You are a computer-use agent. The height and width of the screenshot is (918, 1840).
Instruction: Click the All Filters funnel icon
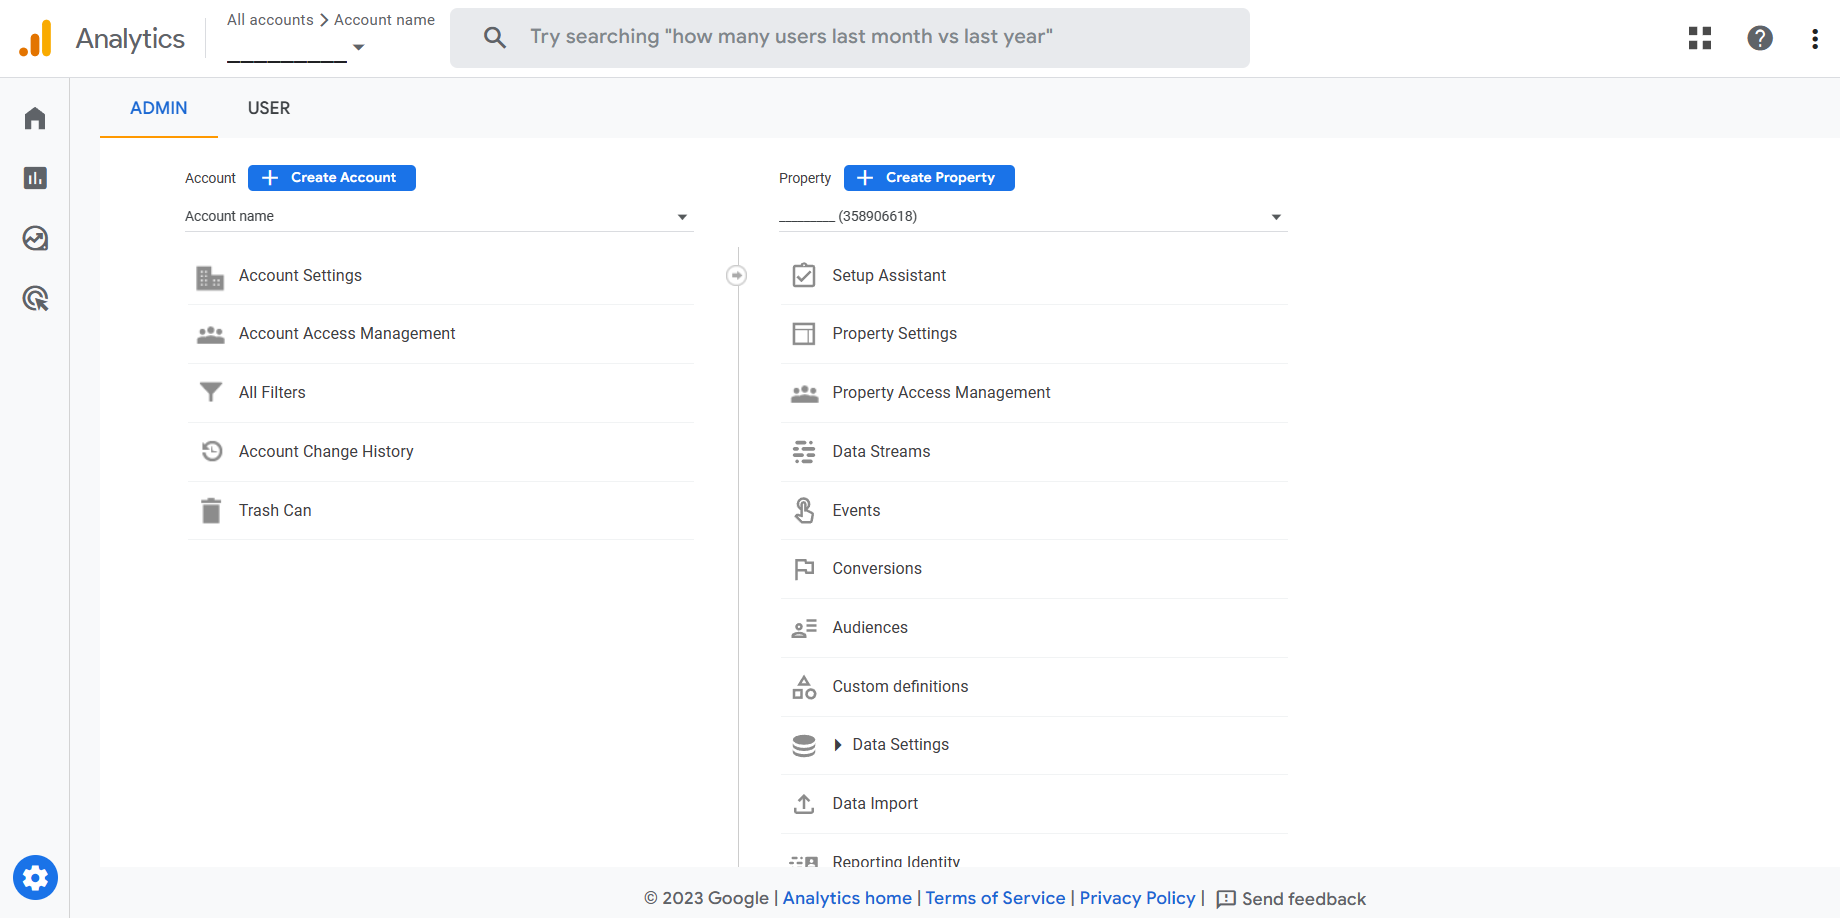coord(210,392)
